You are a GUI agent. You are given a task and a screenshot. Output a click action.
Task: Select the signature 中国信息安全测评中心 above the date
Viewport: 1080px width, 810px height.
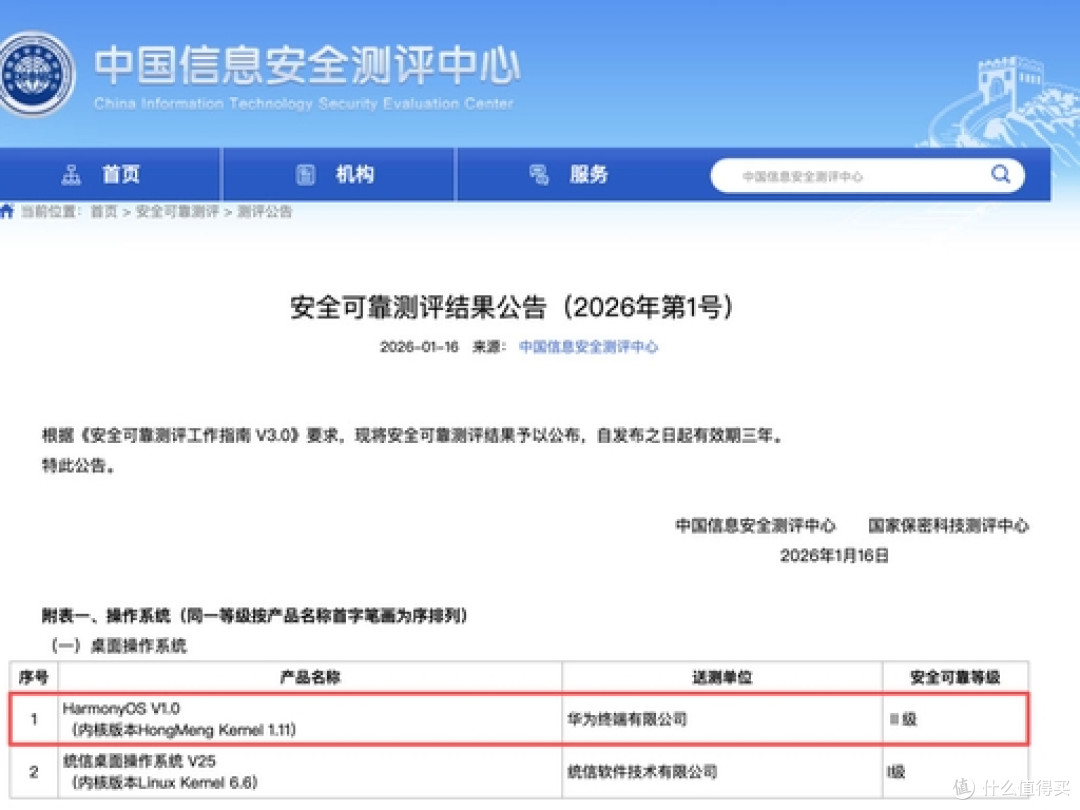755,526
